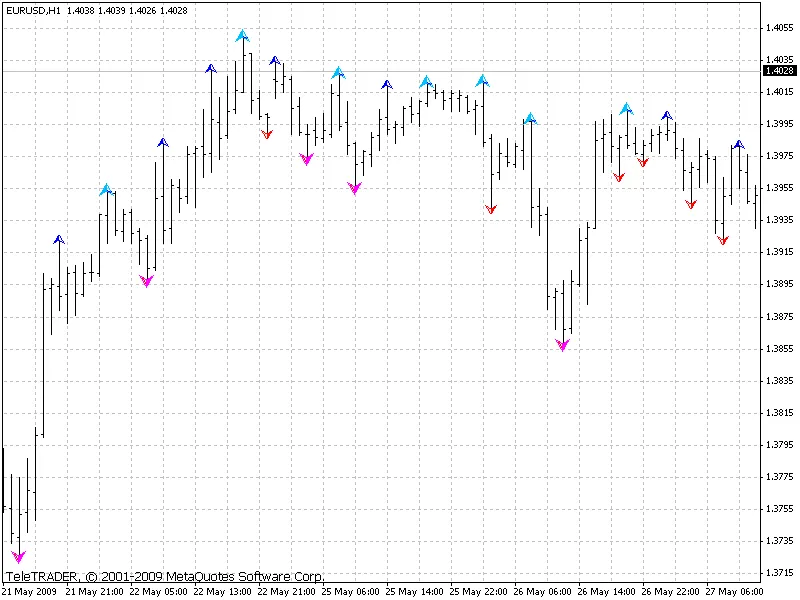Viewport: 800px width, 600px height.
Task: Click the rightmost red down arrow near 1.3920
Action: 723,240
